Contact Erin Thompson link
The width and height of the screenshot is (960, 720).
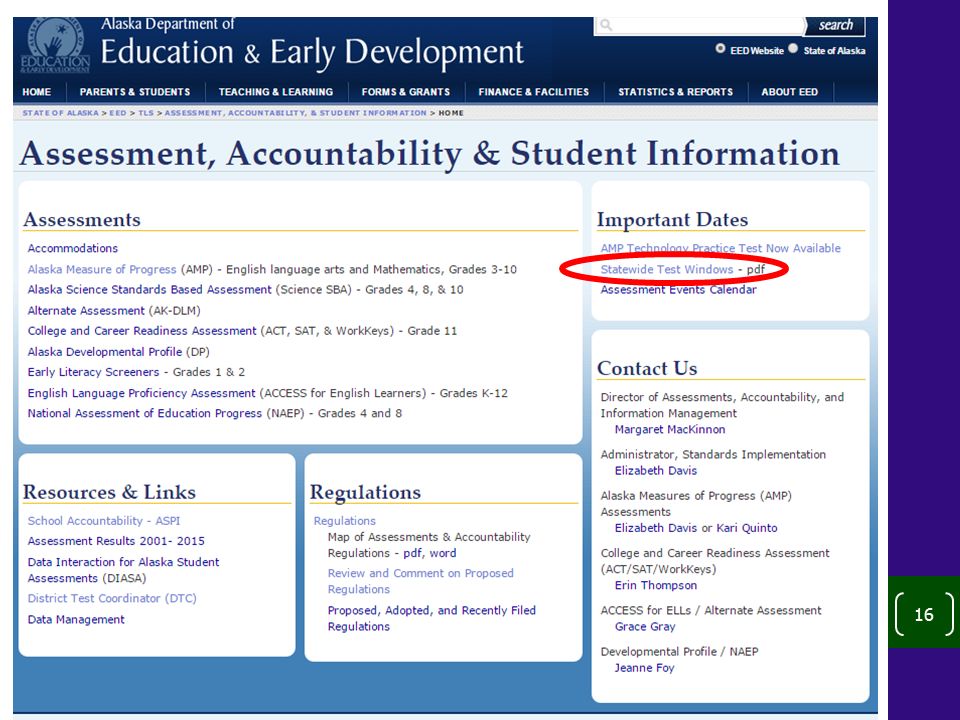pyautogui.click(x=656, y=585)
